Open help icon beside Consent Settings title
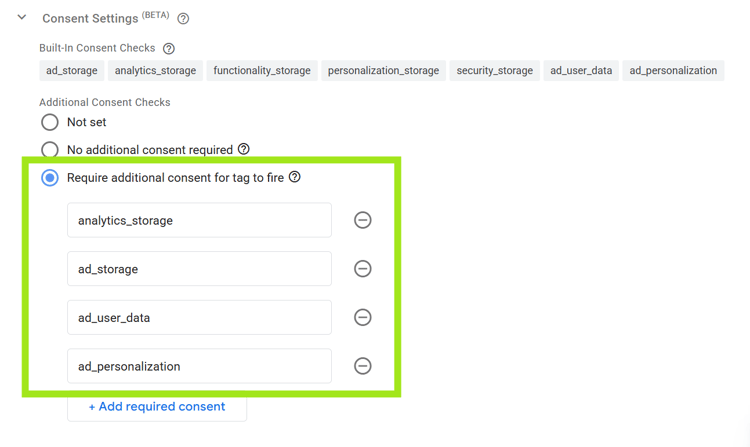This screenshot has height=447, width=750. (183, 19)
